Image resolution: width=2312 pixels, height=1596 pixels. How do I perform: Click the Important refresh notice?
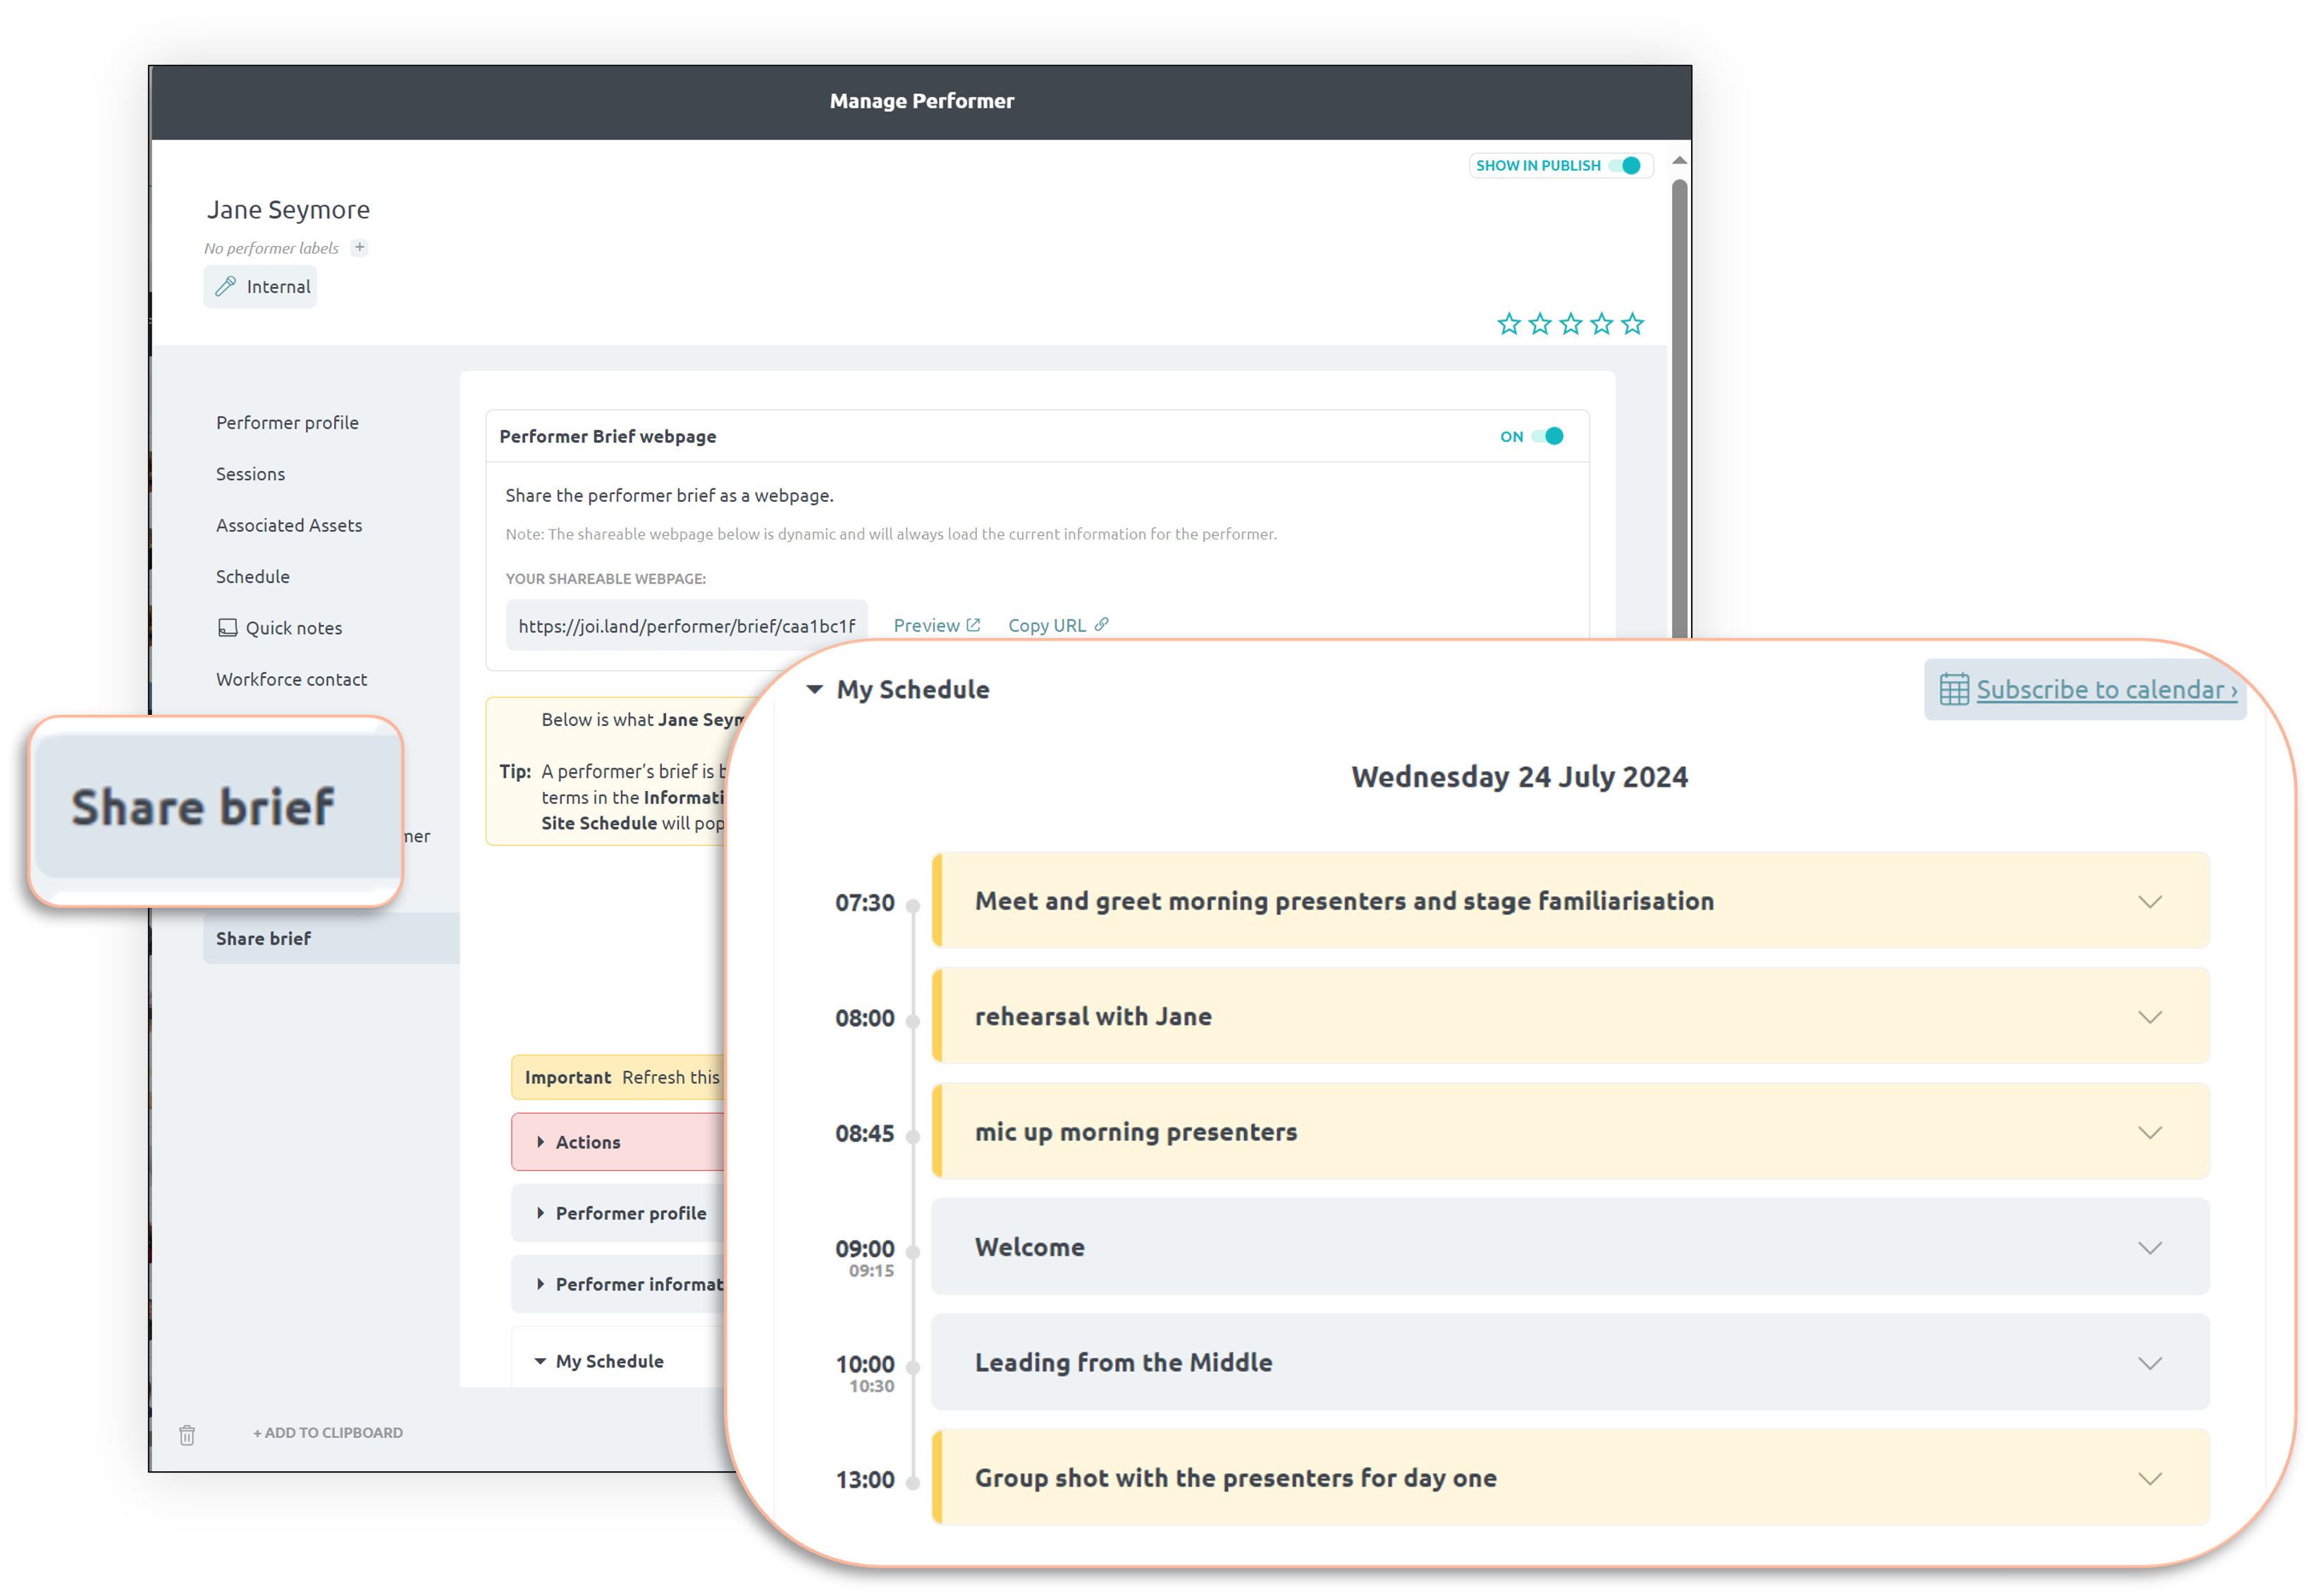click(x=619, y=1078)
